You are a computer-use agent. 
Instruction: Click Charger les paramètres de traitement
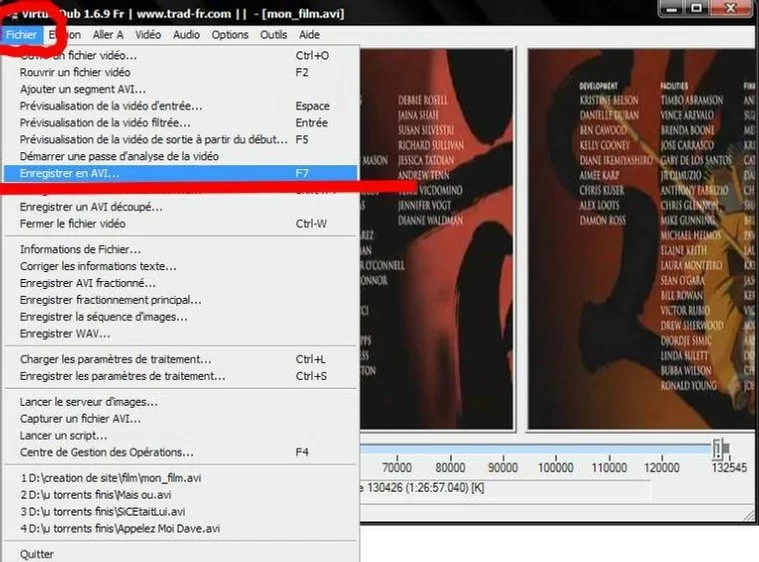coord(115,359)
